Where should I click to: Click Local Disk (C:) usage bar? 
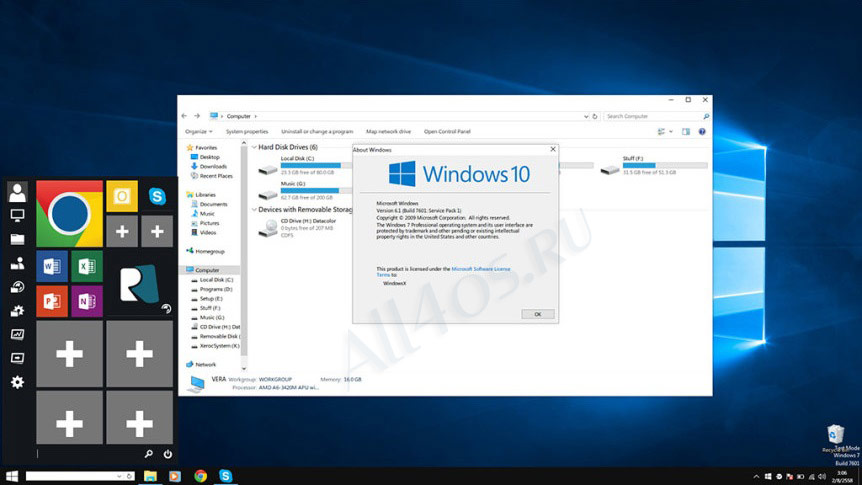[x=316, y=166]
